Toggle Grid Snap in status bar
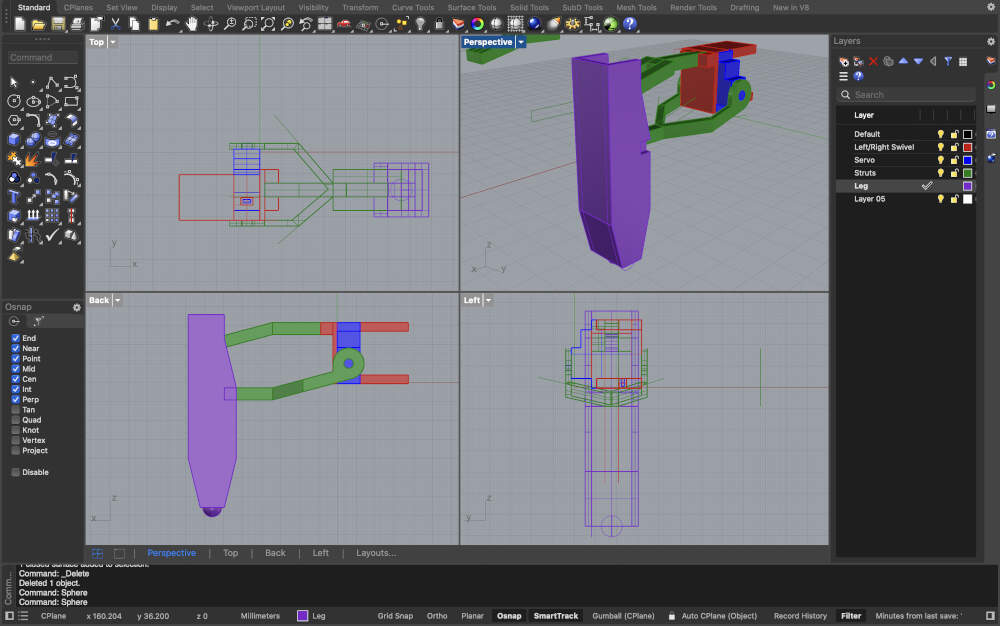This screenshot has height=626, width=1000. pos(395,616)
